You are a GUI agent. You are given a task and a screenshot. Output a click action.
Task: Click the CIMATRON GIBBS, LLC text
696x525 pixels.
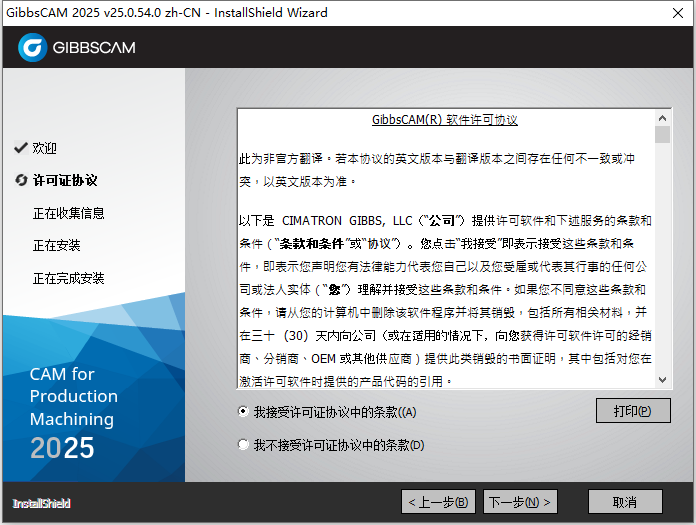pos(347,221)
